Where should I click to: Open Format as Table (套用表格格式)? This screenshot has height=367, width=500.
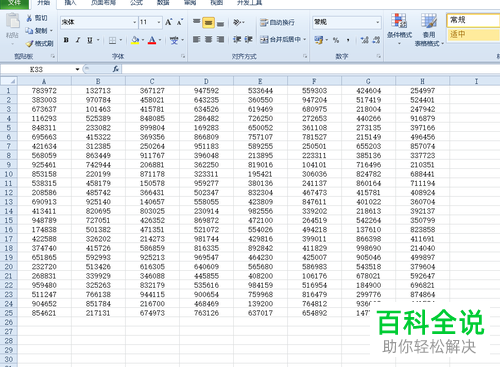pos(429,29)
